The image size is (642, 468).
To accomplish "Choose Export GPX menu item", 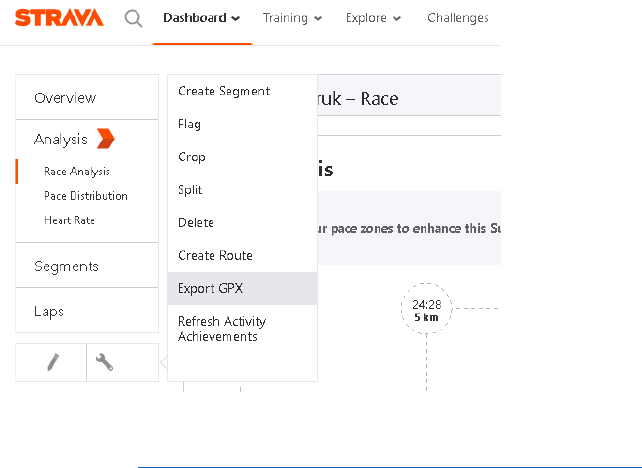I will pos(211,289).
